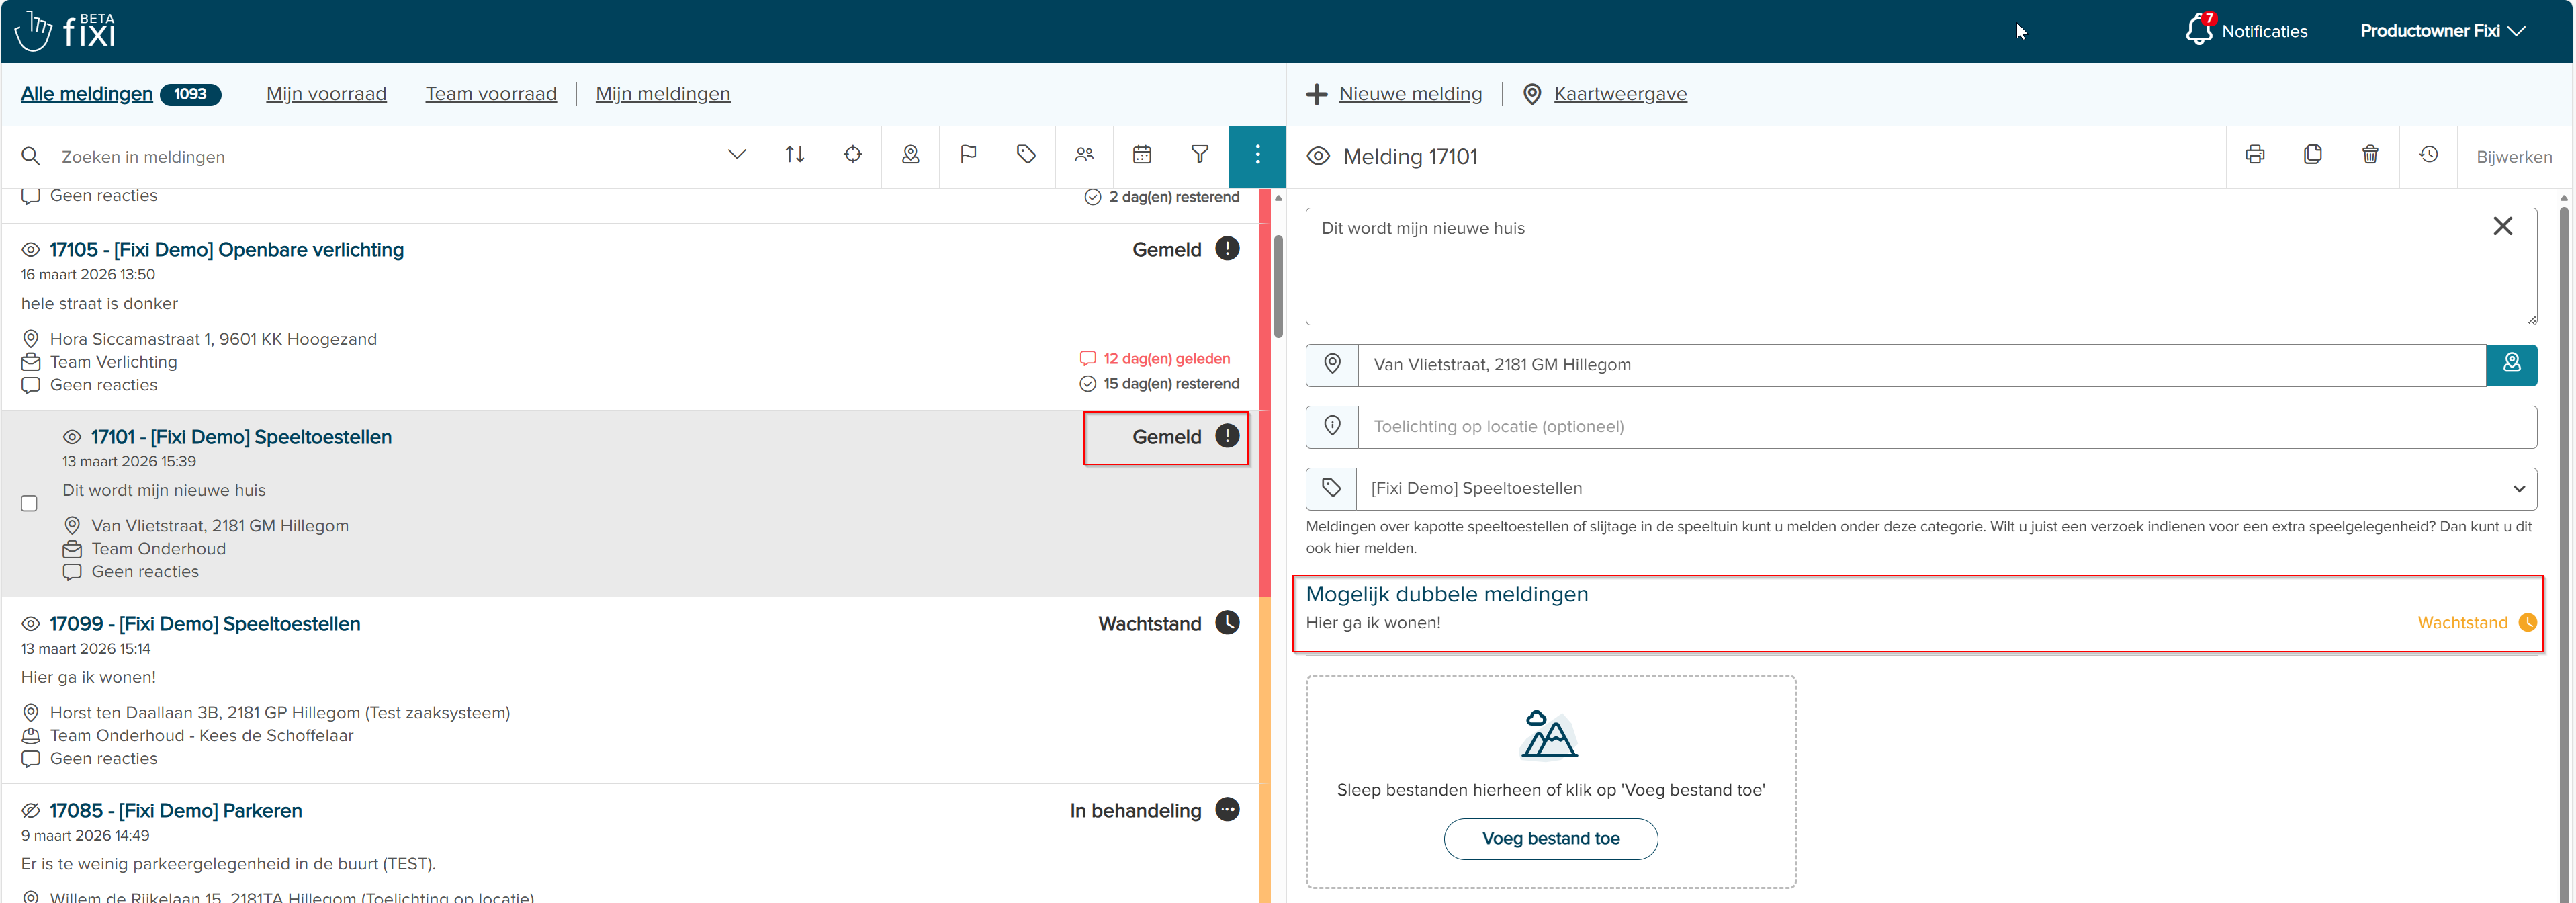Click the flag filter icon
Viewport: 2576px width, 903px height.
click(968, 155)
